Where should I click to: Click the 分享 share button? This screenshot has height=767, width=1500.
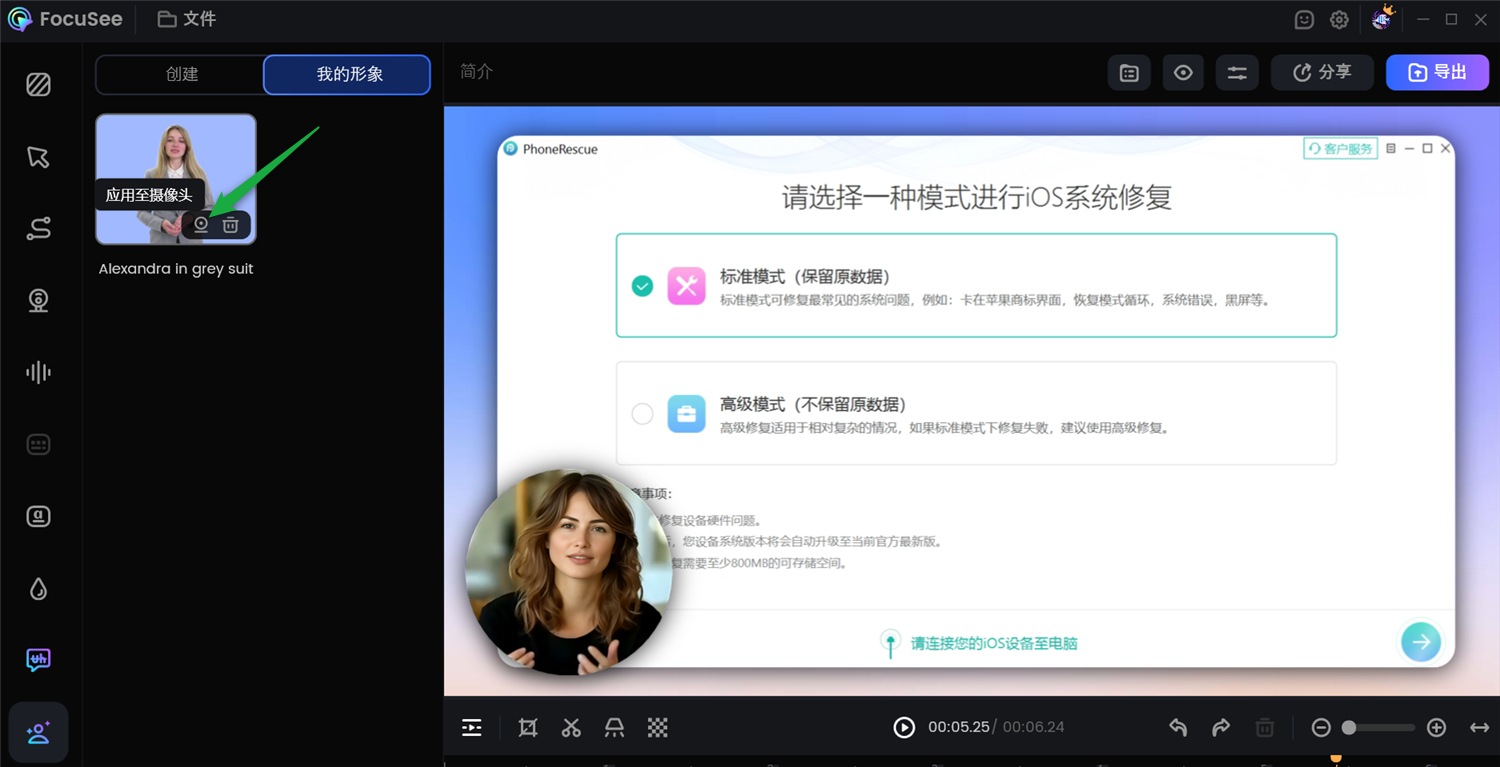click(1322, 72)
